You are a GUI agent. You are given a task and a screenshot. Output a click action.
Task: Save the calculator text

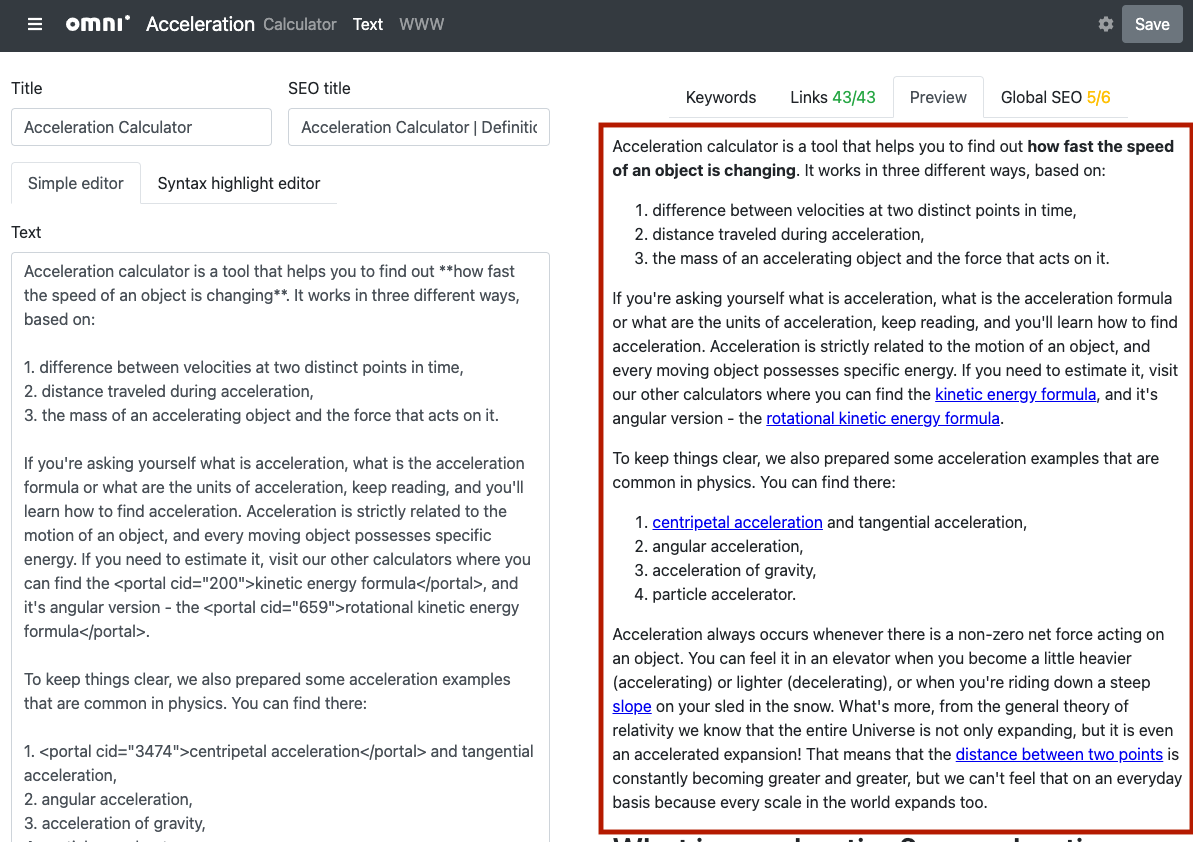coord(1152,24)
